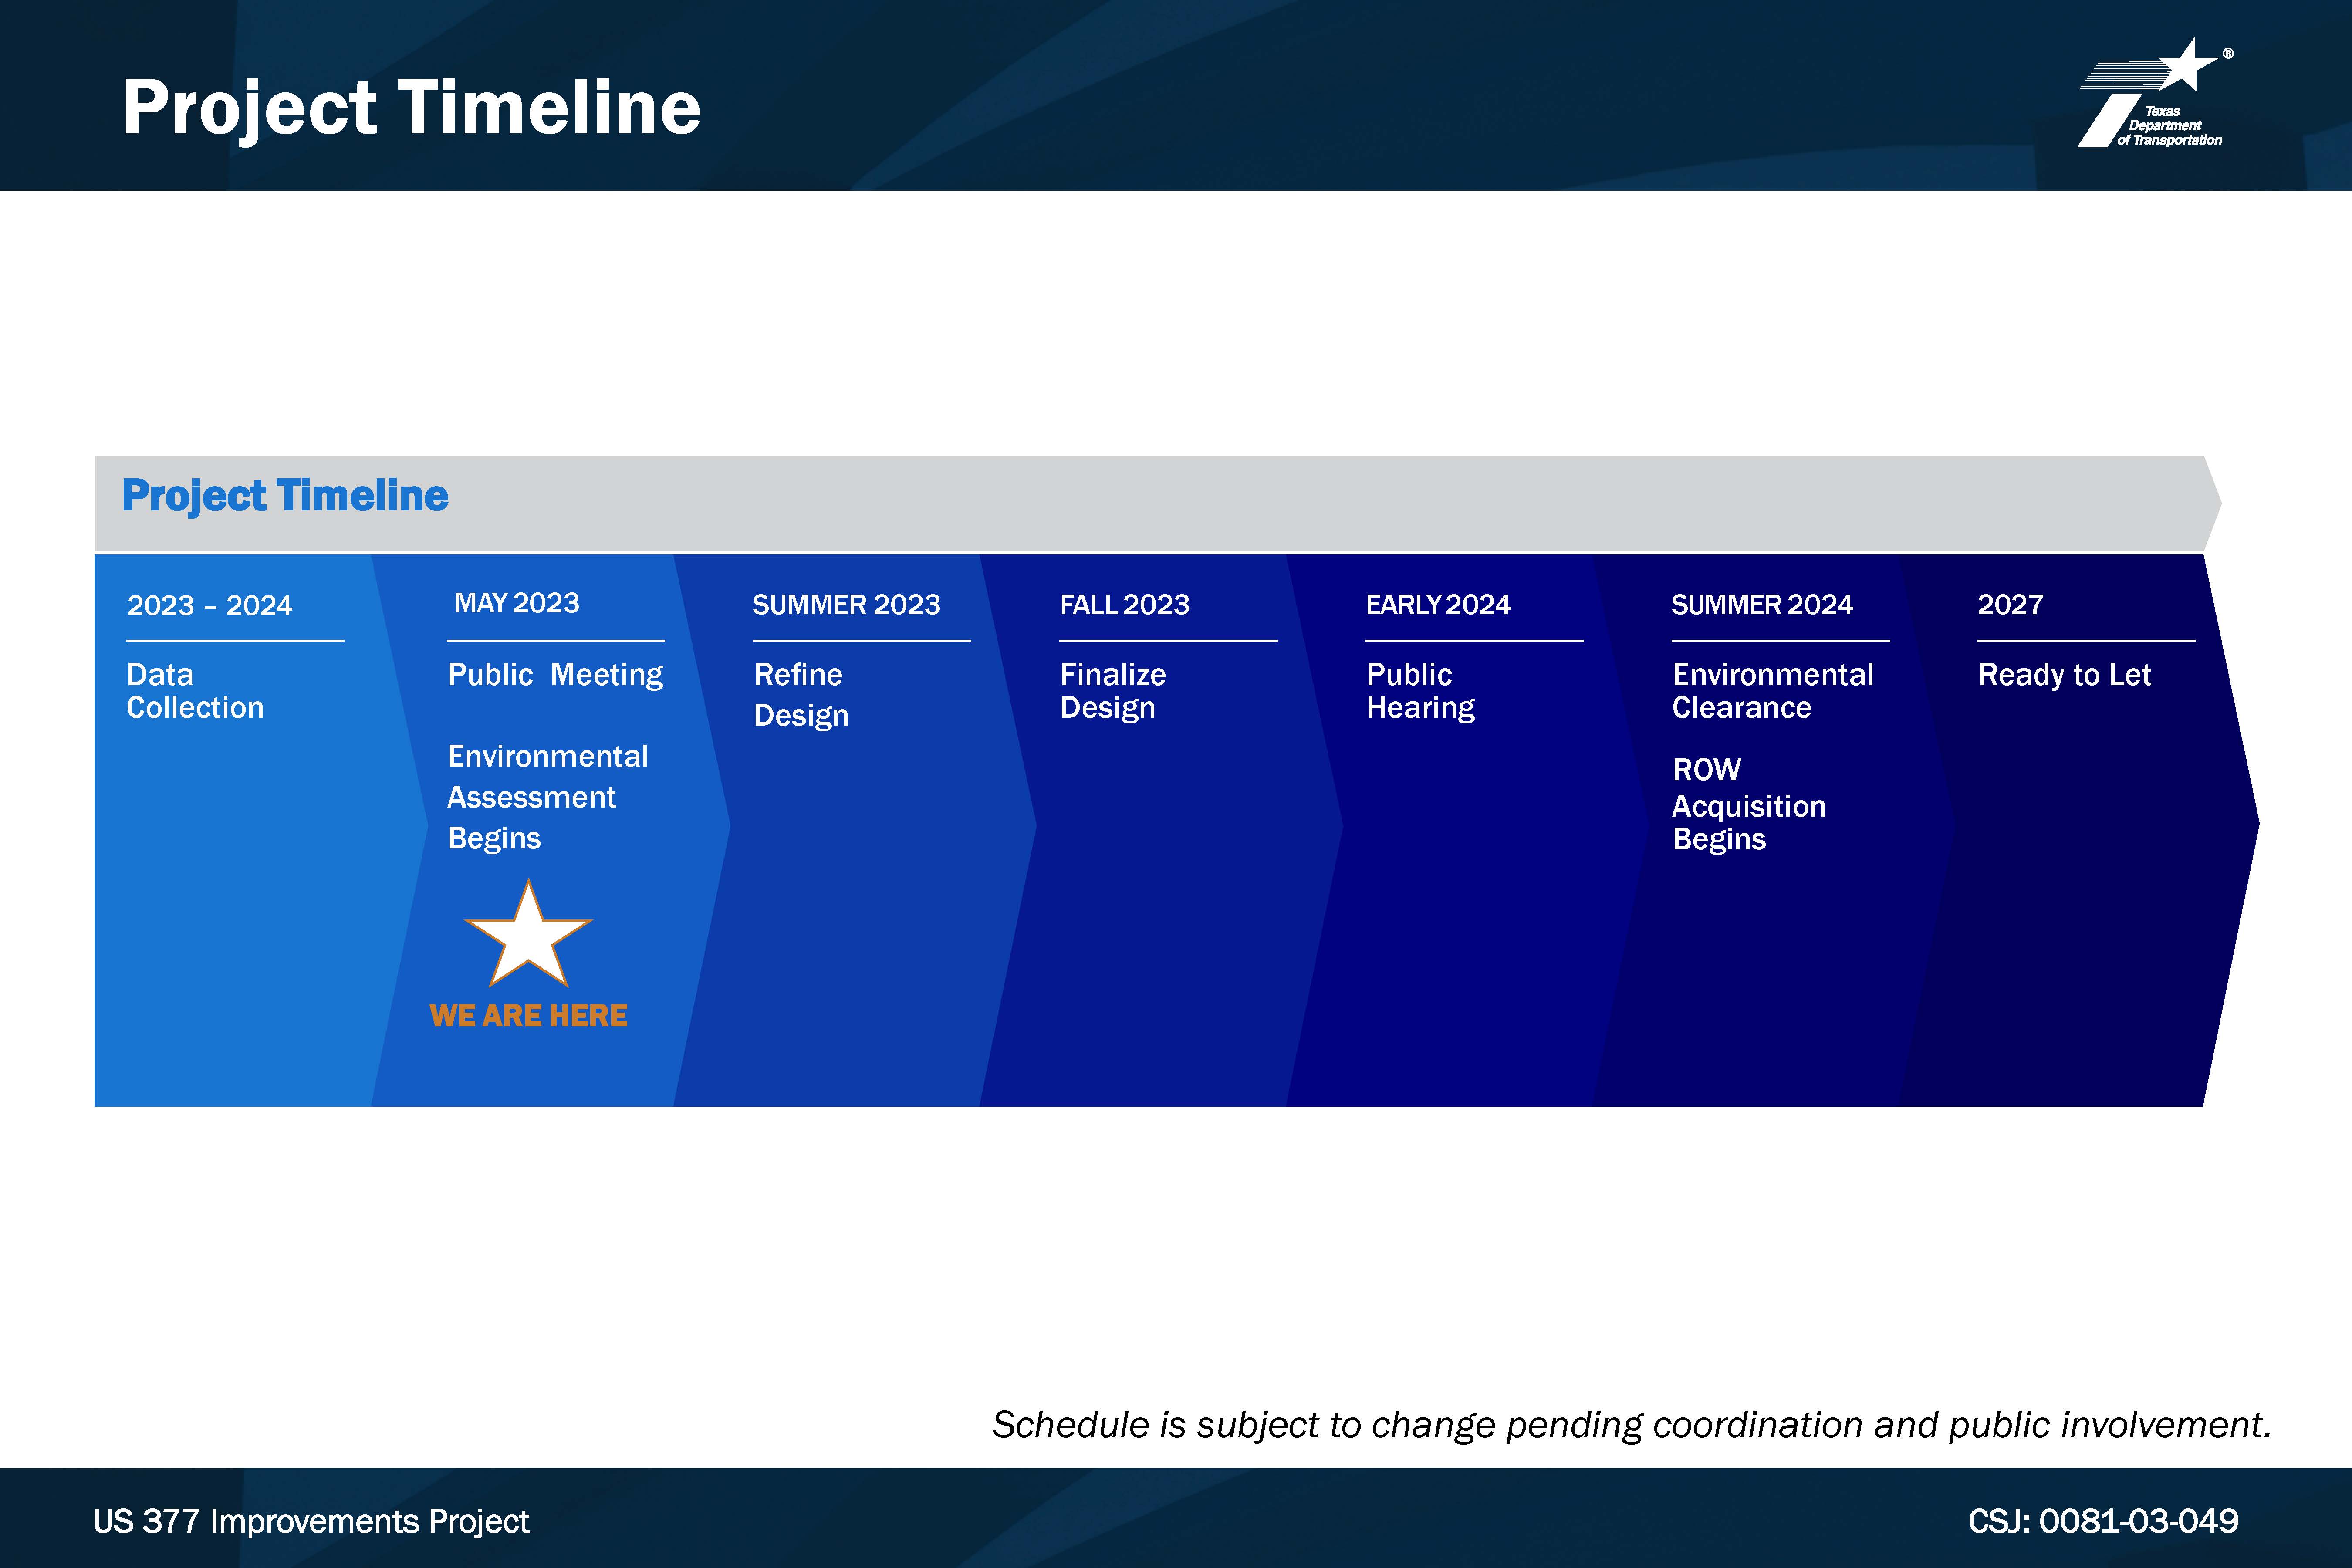Click the large white Project Timeline slide title
The width and height of the screenshot is (2352, 1568).
click(x=411, y=108)
